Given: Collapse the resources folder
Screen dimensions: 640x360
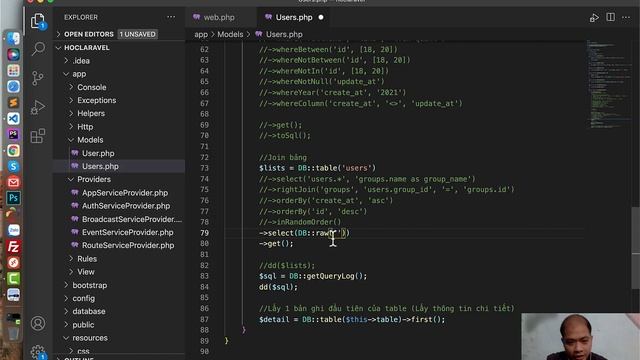Looking at the screenshot, I should point(90,338).
